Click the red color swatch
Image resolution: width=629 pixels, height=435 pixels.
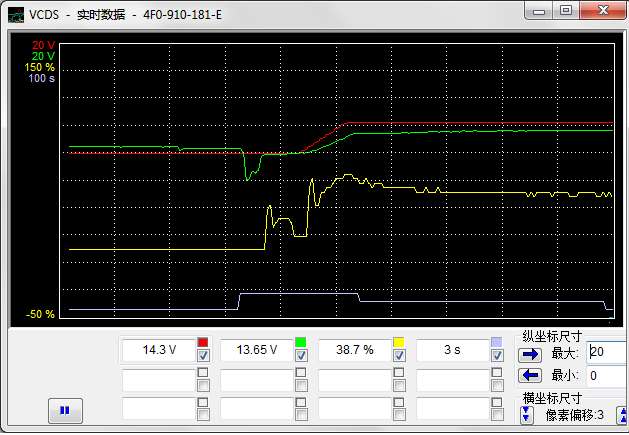tap(203, 343)
